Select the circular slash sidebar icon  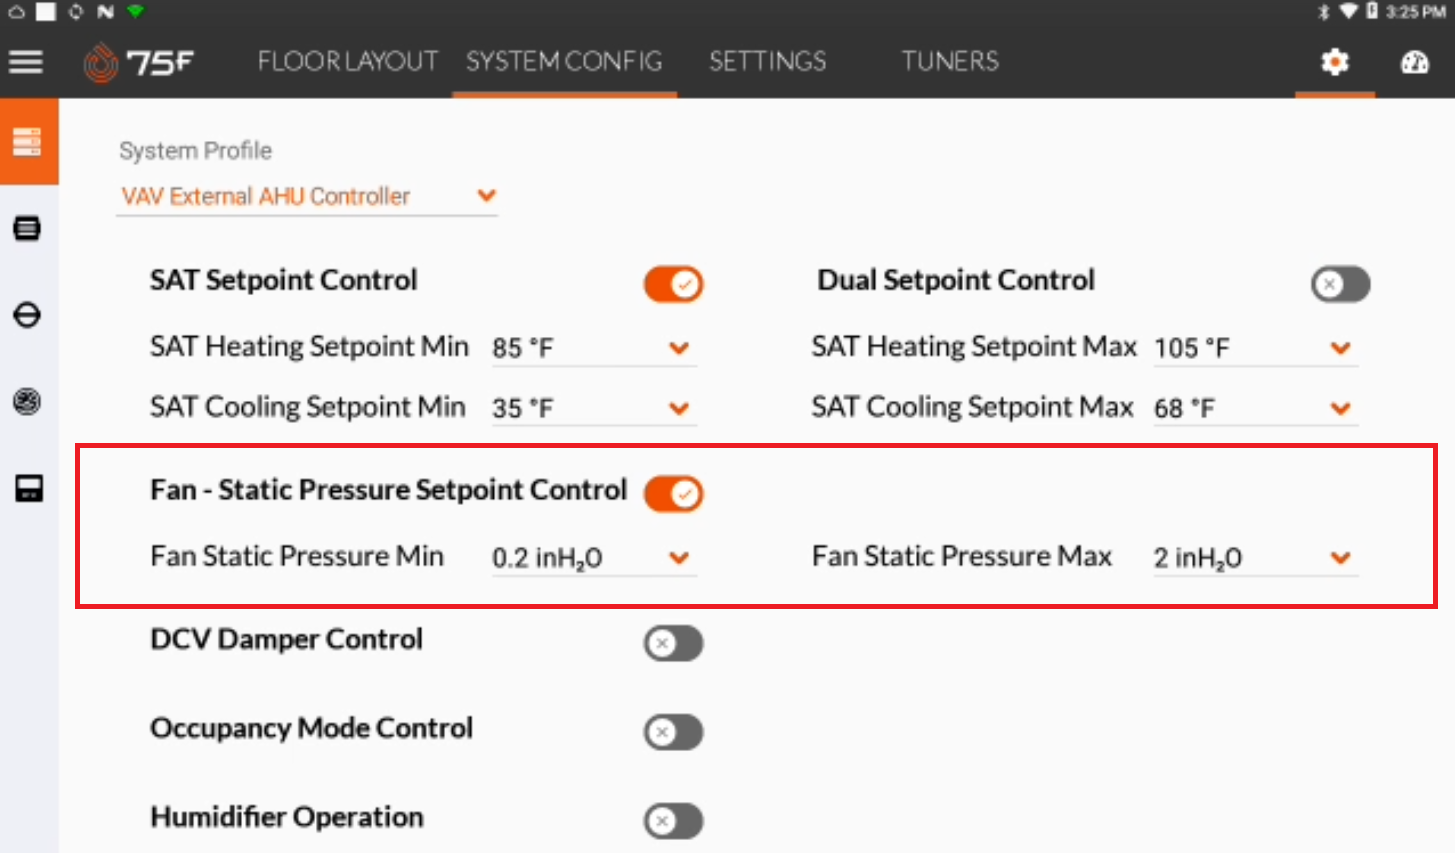(29, 315)
